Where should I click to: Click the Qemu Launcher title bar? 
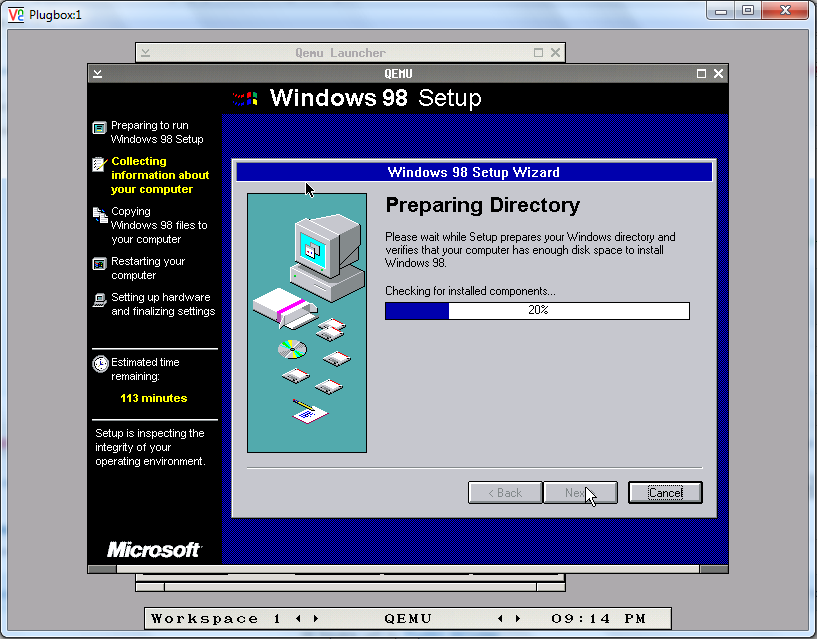[x=350, y=53]
